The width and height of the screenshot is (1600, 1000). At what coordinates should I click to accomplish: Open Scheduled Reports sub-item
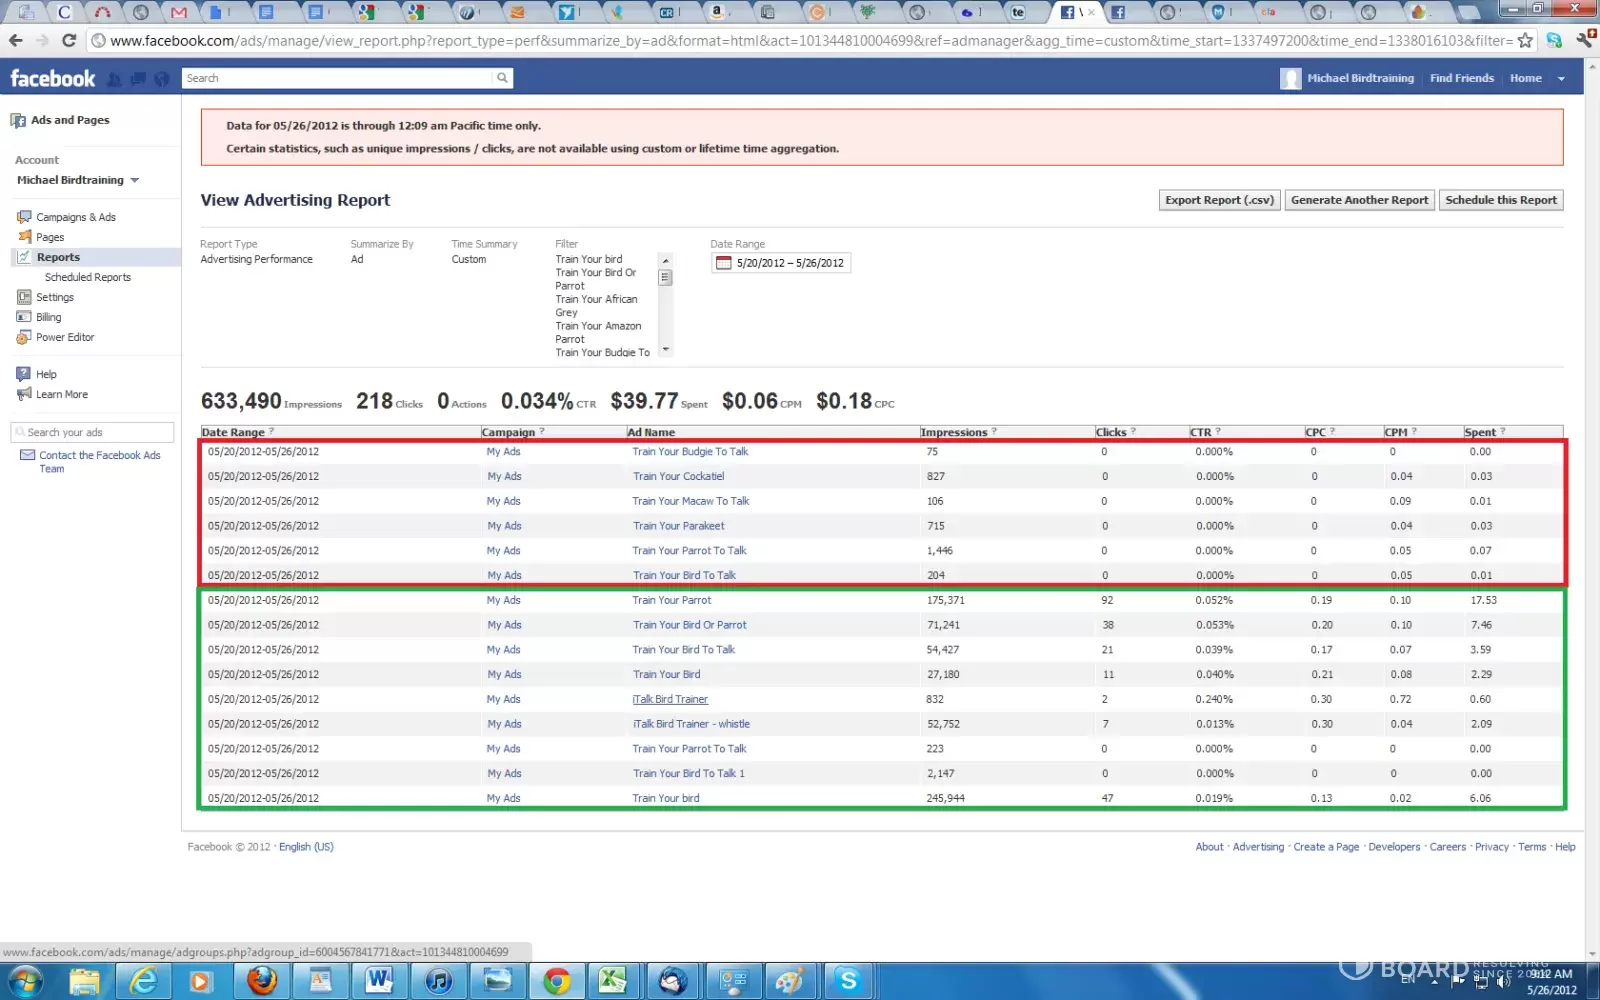(x=88, y=277)
